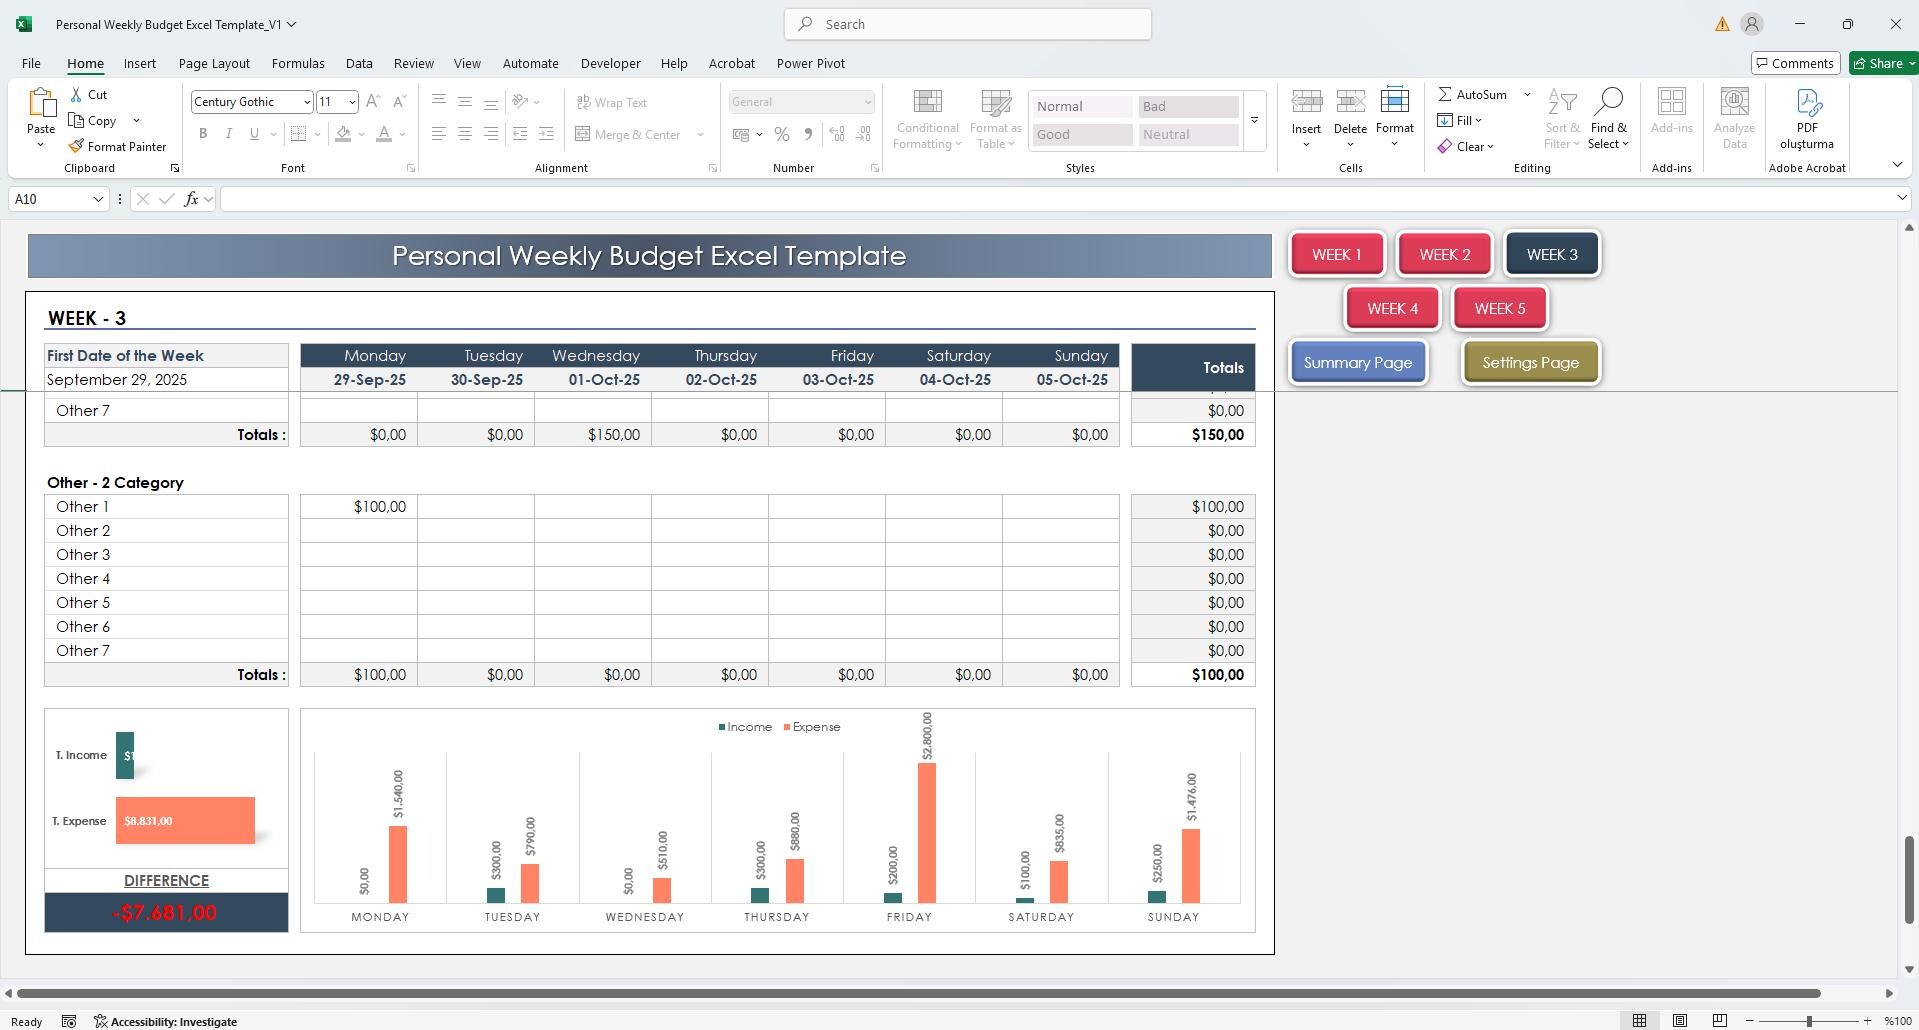Image resolution: width=1919 pixels, height=1030 pixels.
Task: Open the Power Pivot tab
Action: [811, 63]
